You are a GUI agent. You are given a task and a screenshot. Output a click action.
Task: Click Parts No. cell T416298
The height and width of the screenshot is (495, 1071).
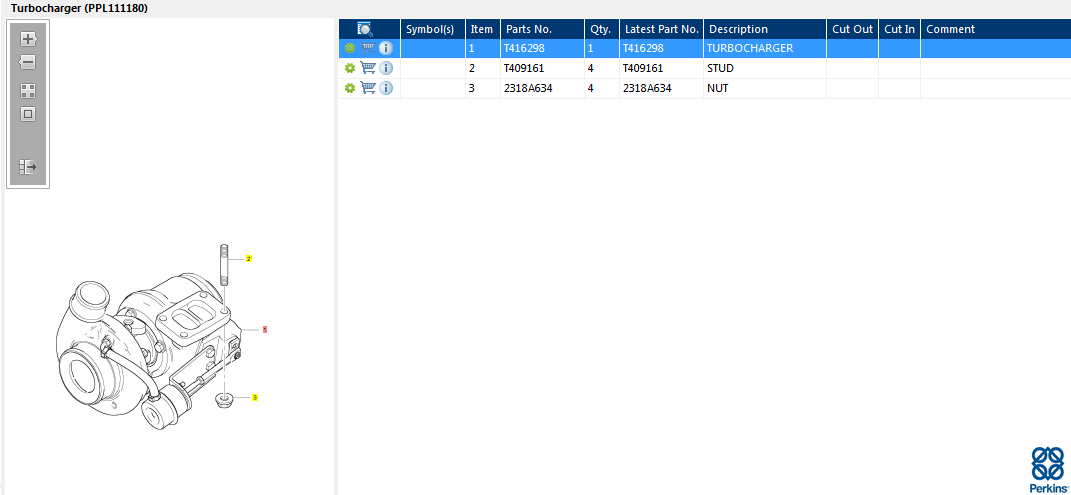(x=542, y=48)
